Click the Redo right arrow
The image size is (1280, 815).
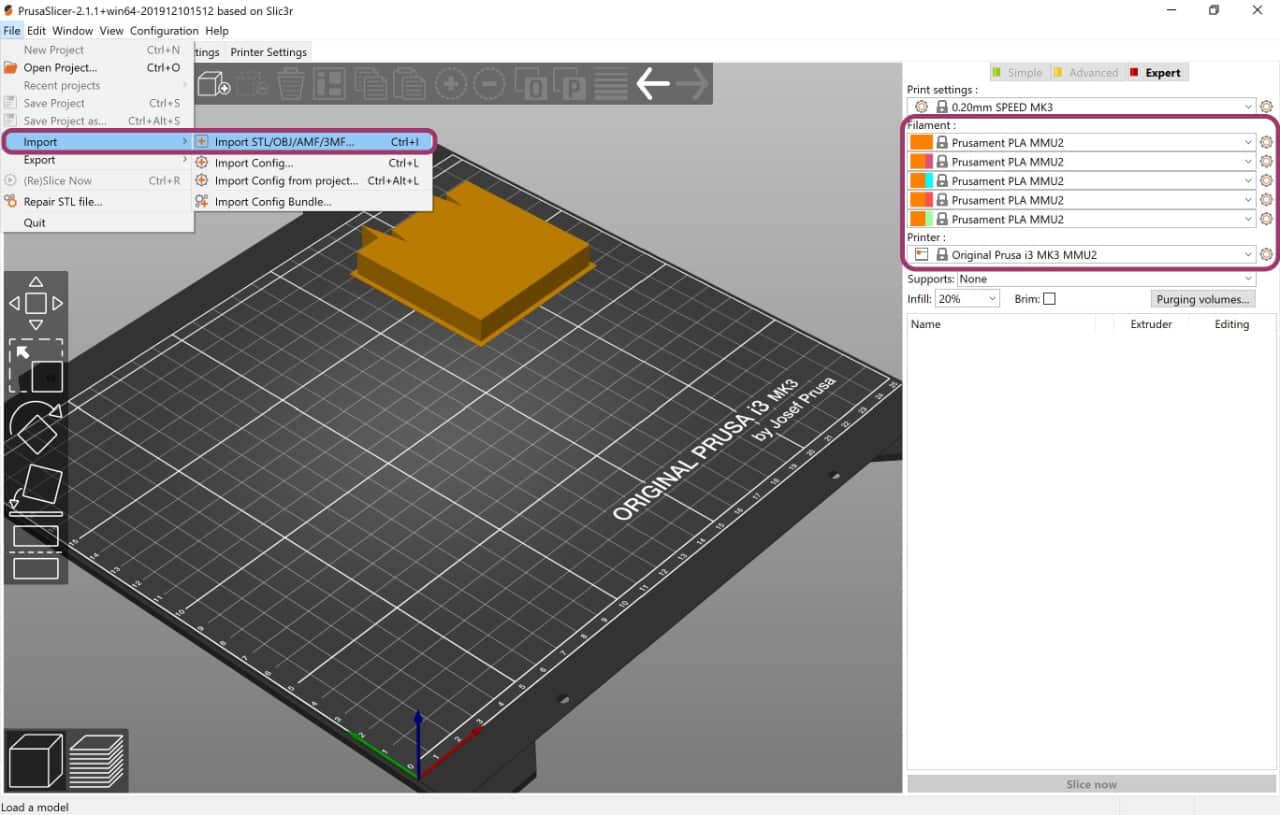tap(692, 85)
